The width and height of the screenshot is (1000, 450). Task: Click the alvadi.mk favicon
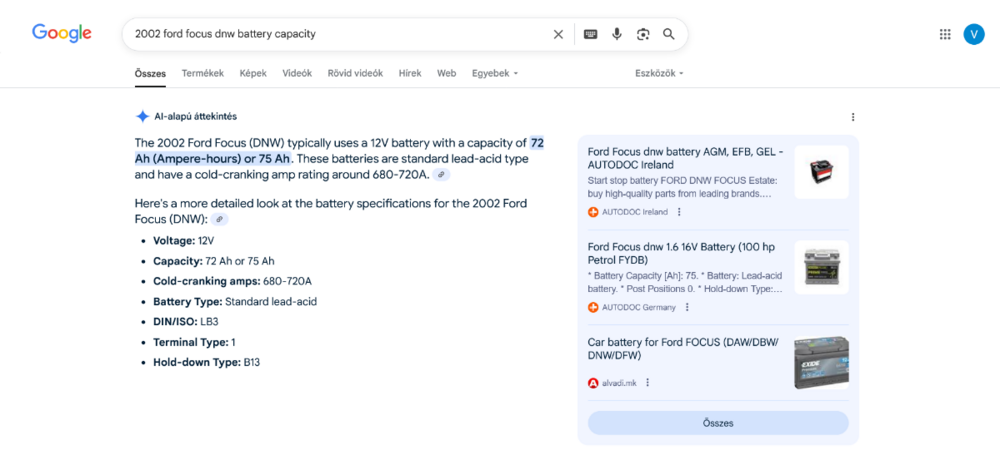click(x=593, y=383)
